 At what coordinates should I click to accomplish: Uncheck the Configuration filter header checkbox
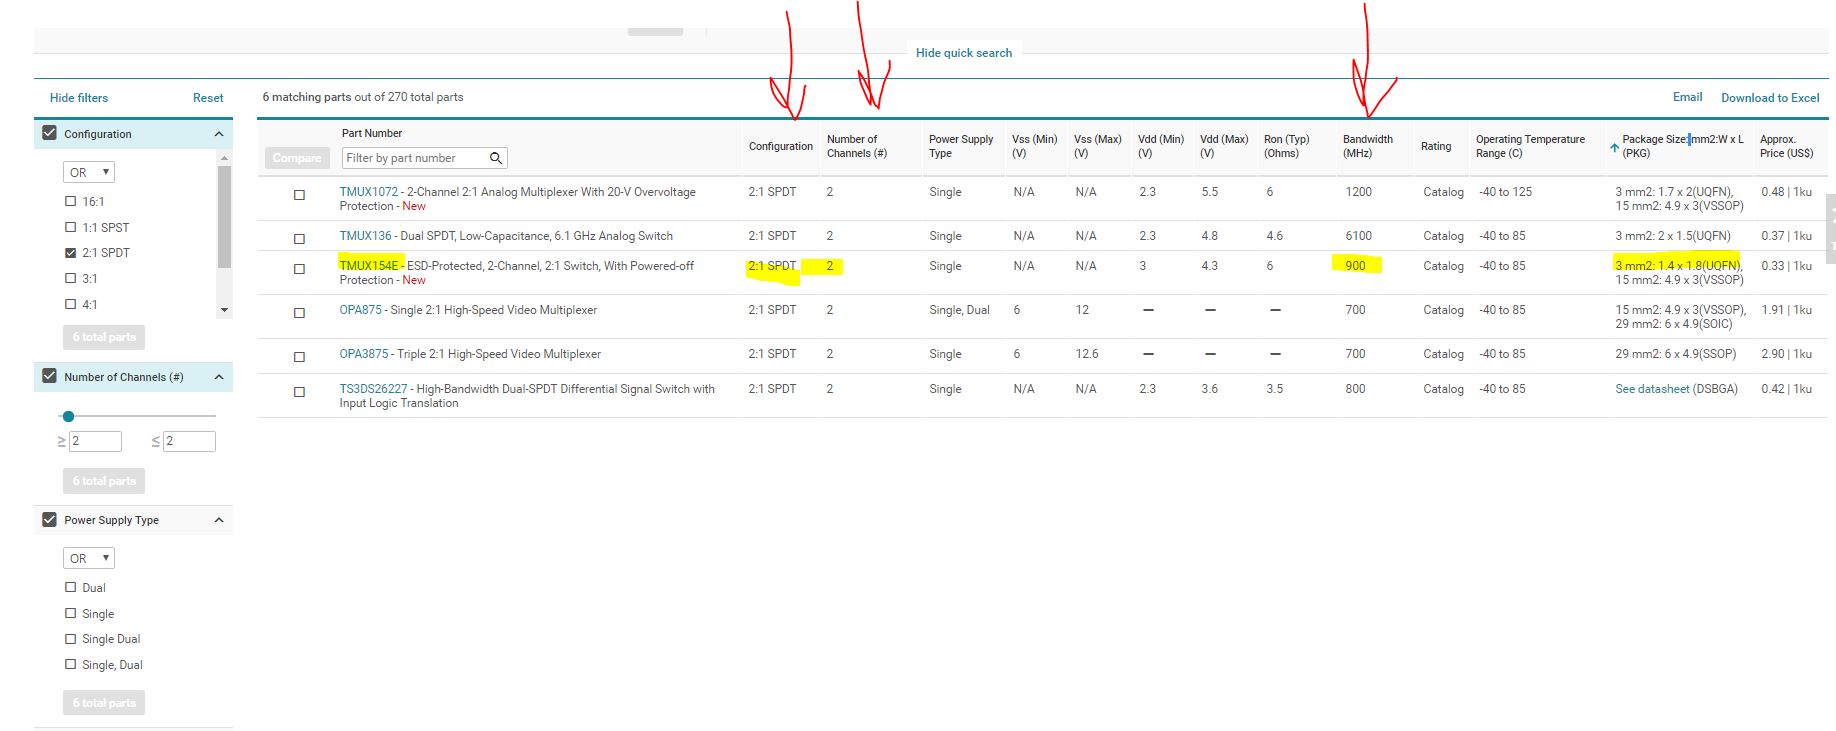click(x=49, y=133)
